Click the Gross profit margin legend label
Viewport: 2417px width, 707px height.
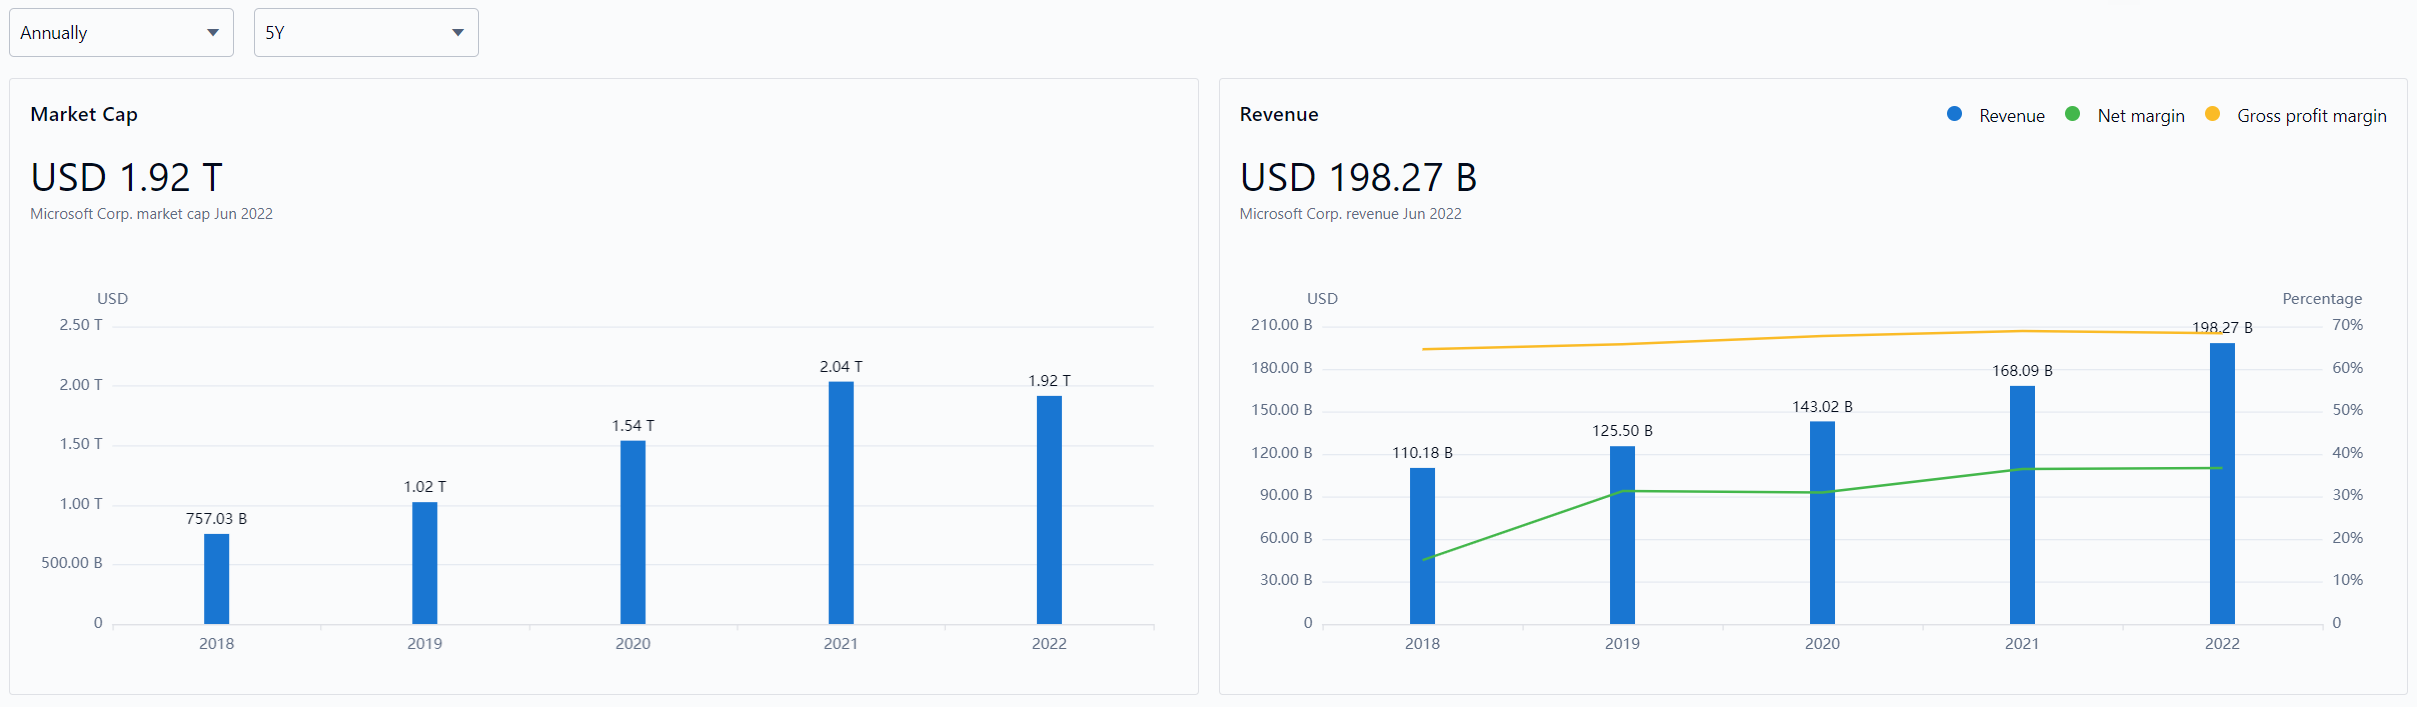2311,116
